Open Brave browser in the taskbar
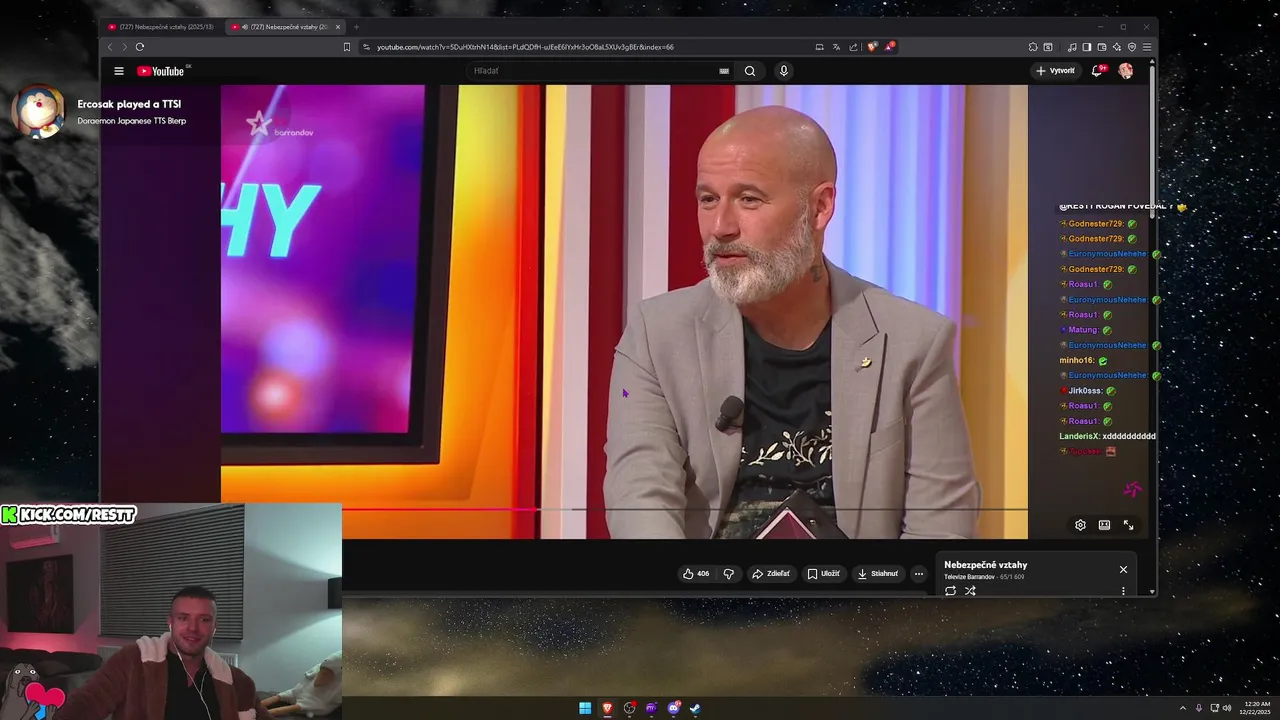 click(x=607, y=709)
